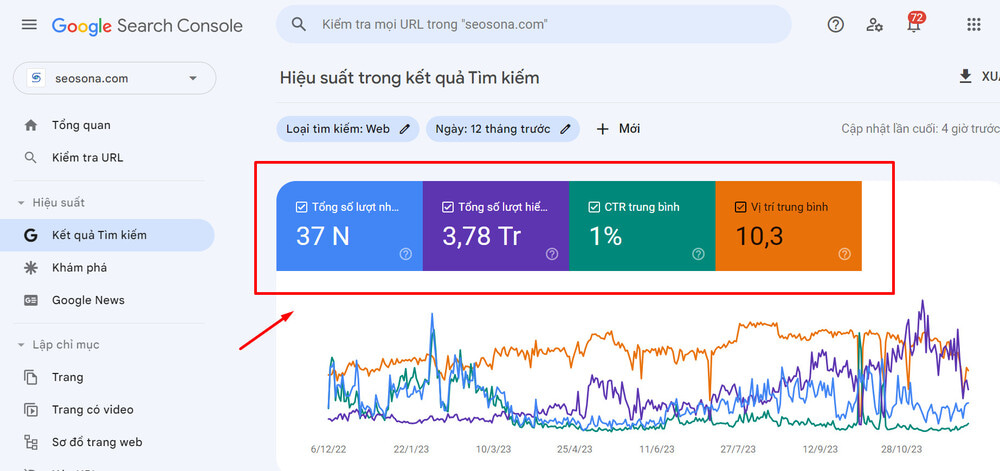This screenshot has width=1000, height=471.
Task: Open notifications bell with 72 badge
Action: [915, 23]
